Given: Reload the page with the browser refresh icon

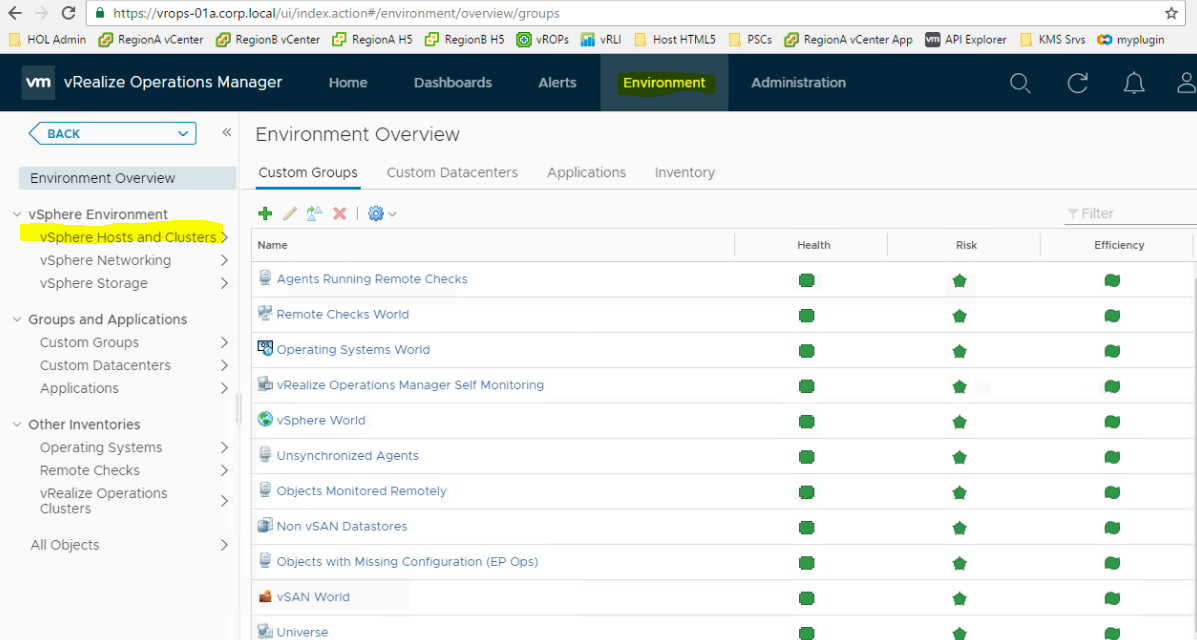Looking at the screenshot, I should click(68, 13).
